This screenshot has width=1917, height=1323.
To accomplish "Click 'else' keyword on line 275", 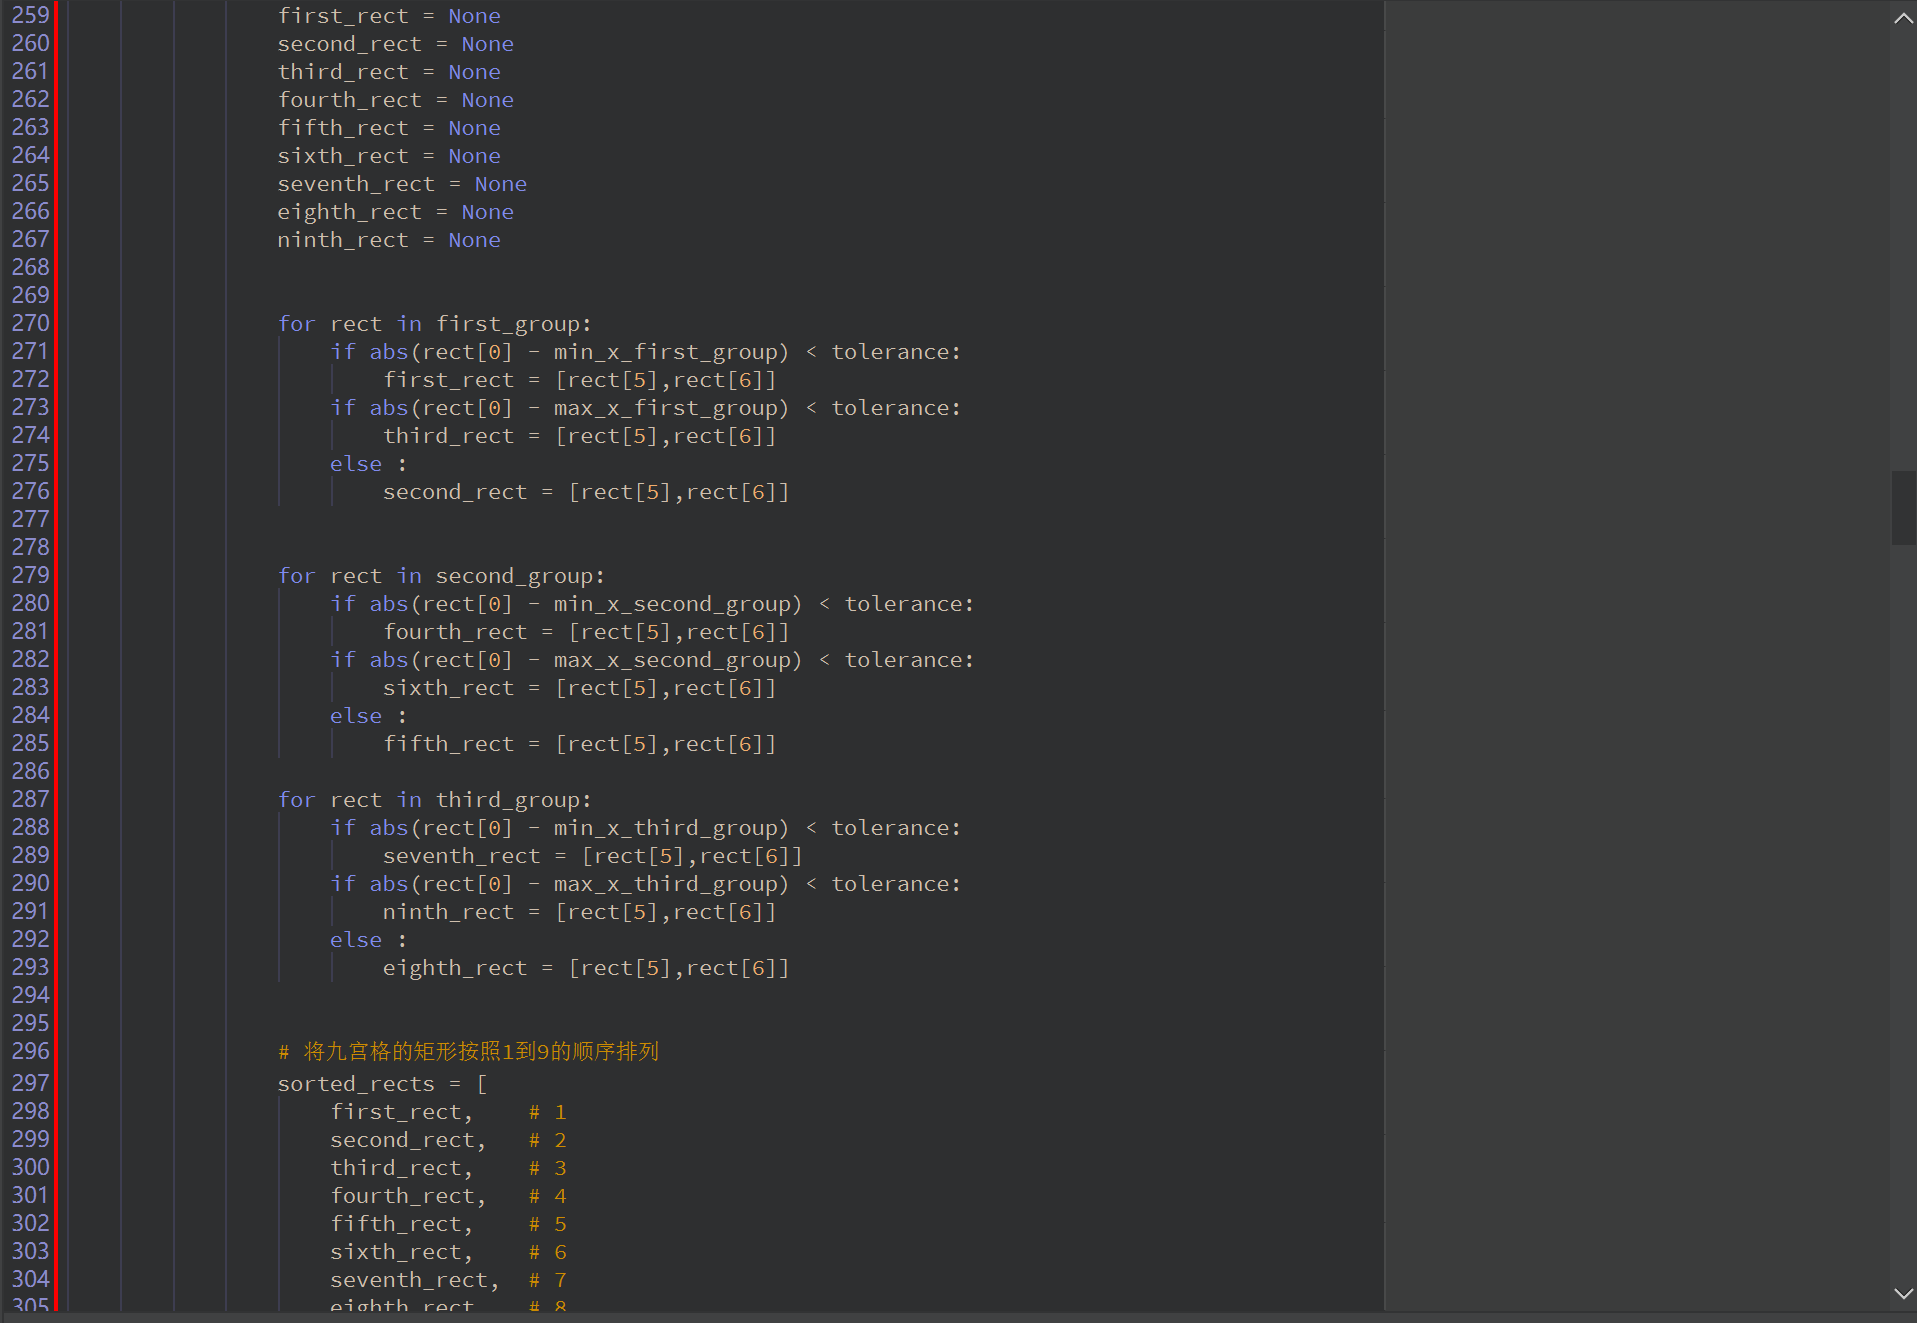I will pos(355,464).
